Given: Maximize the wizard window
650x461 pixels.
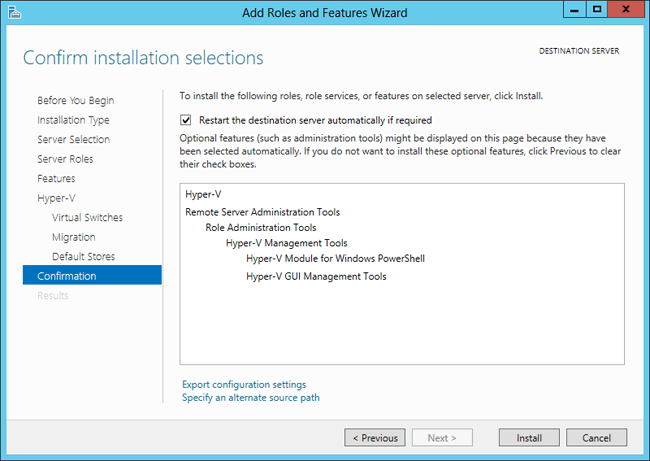Looking at the screenshot, I should tap(597, 10).
